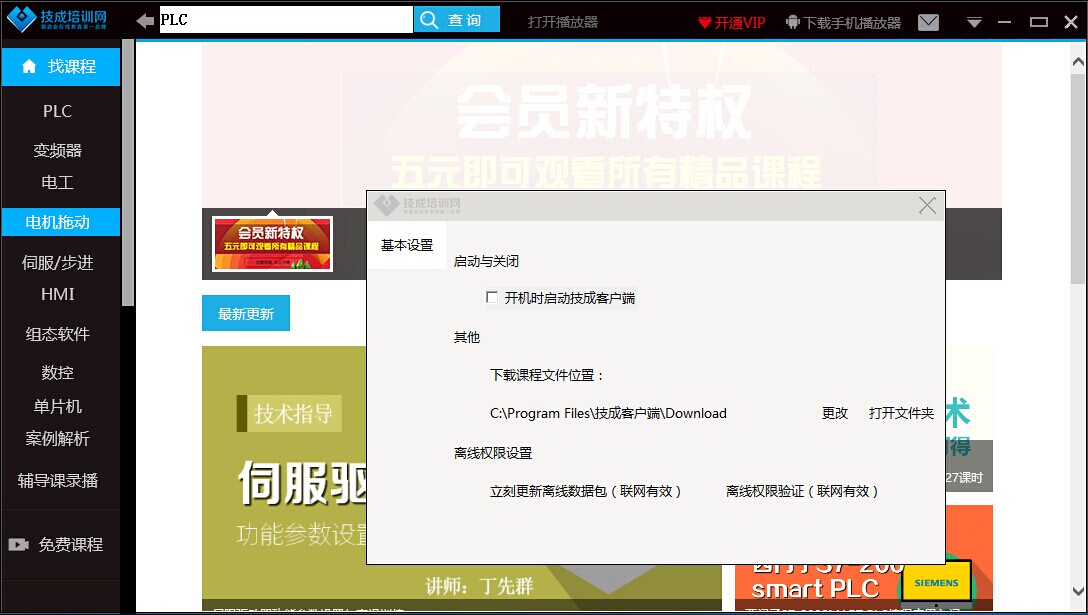Enable 开机时启动技成客户端 checkbox

tap(492, 297)
